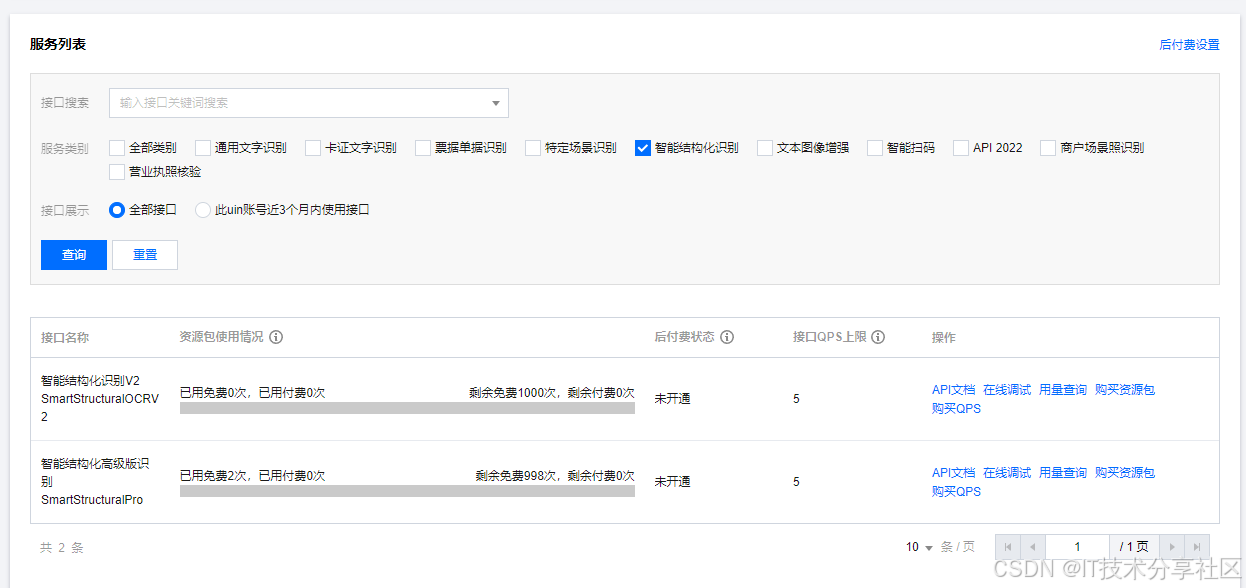
Task: Open 在线调试 for SmartStructuralPro
Action: (x=1007, y=473)
